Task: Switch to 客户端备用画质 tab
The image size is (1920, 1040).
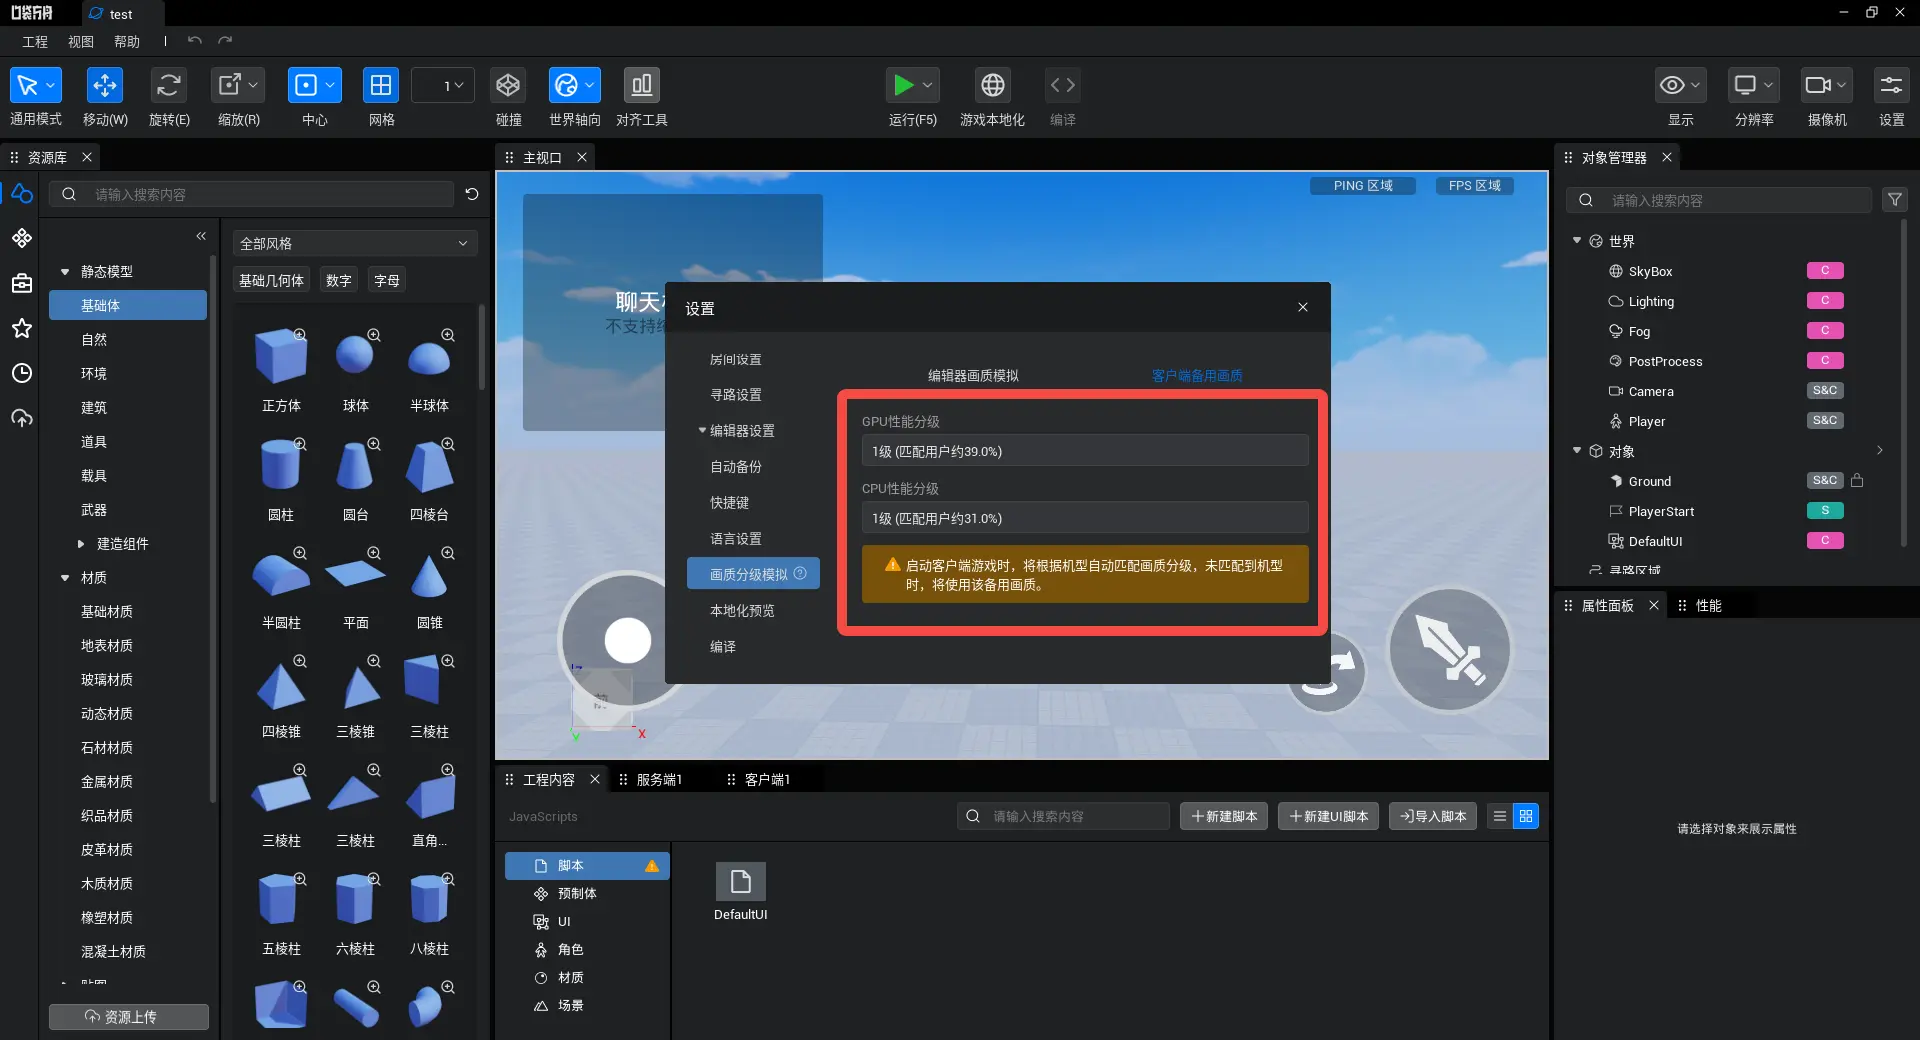Action: (x=1197, y=375)
